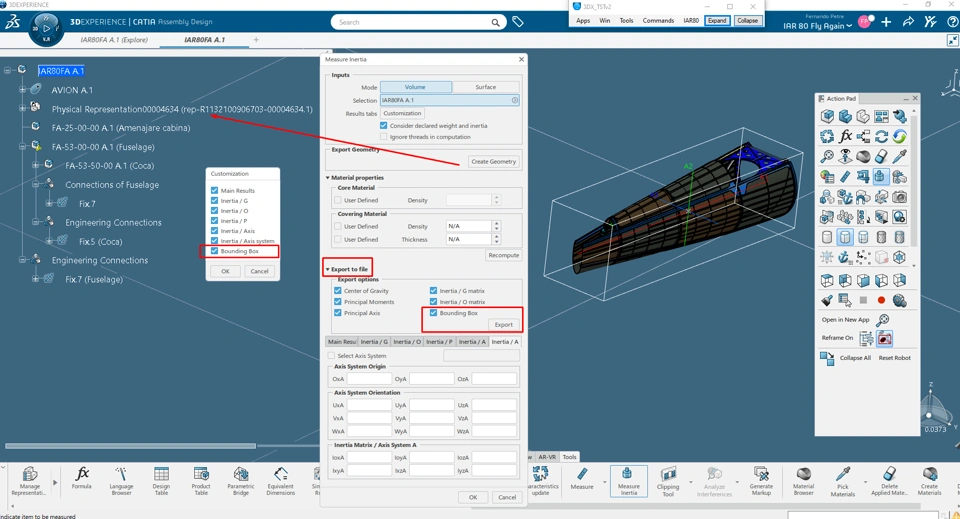The width and height of the screenshot is (960, 519).
Task: Click the Export button
Action: click(503, 325)
